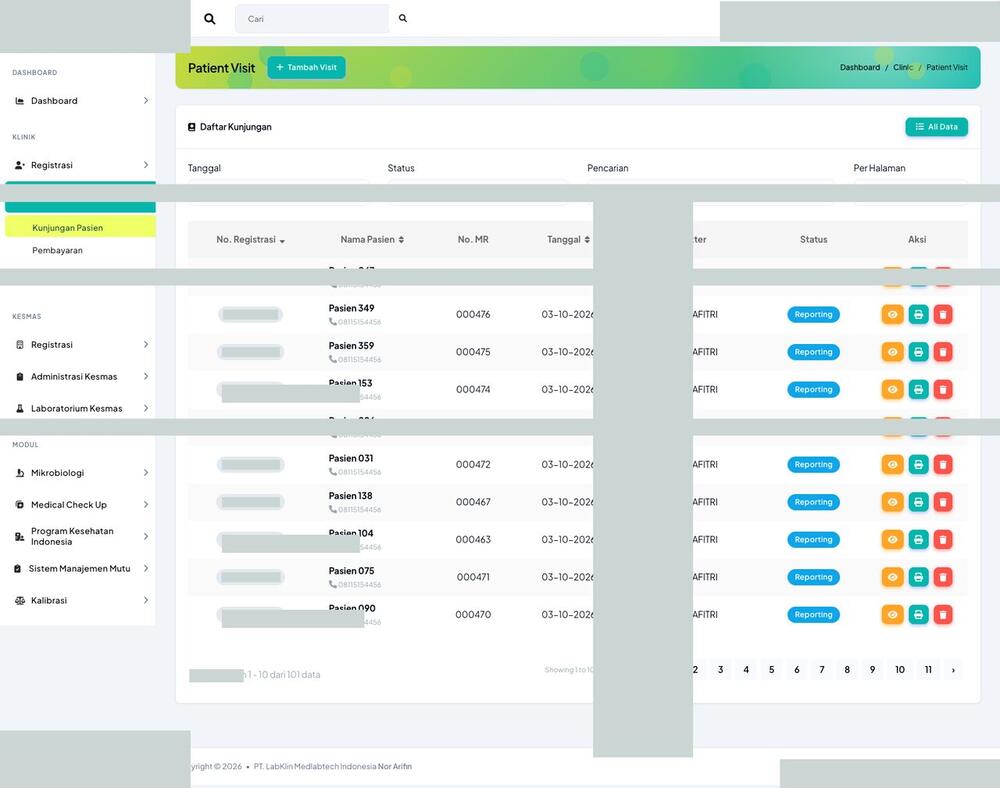Click Administrasi Kesmas icon
Image resolution: width=1000 pixels, height=788 pixels.
20,377
